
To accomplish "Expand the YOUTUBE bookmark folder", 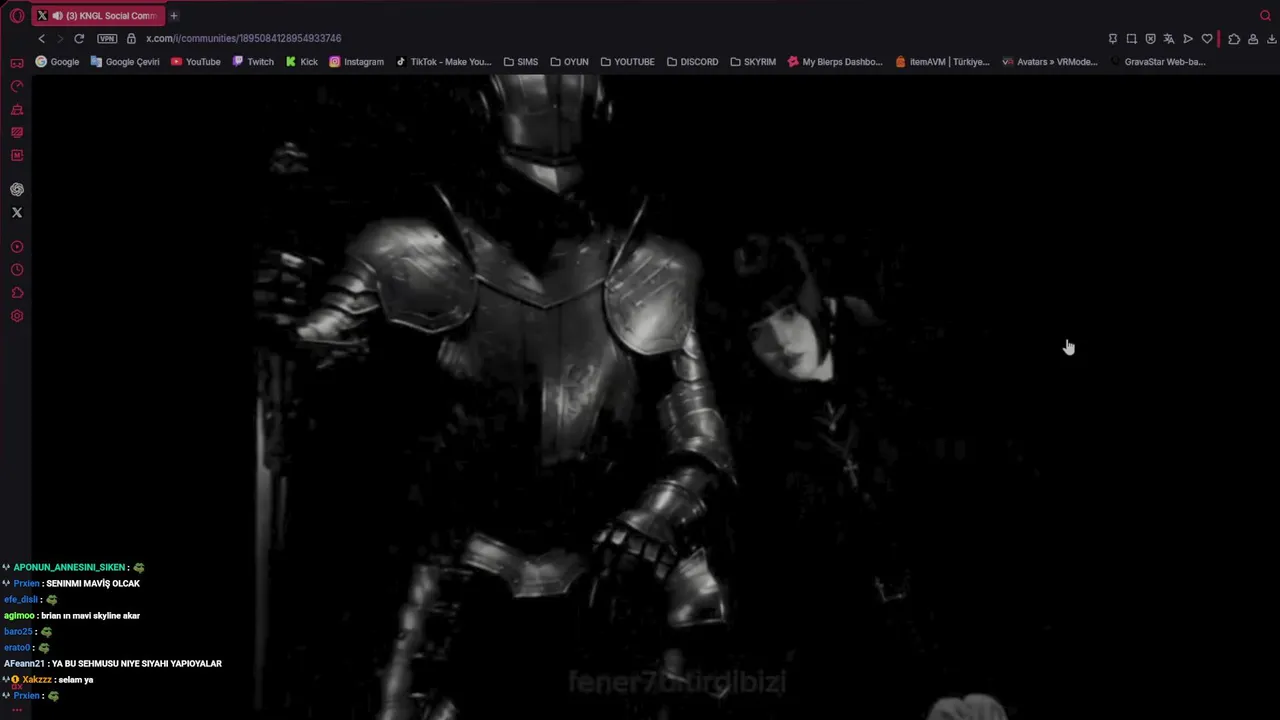I will [627, 62].
